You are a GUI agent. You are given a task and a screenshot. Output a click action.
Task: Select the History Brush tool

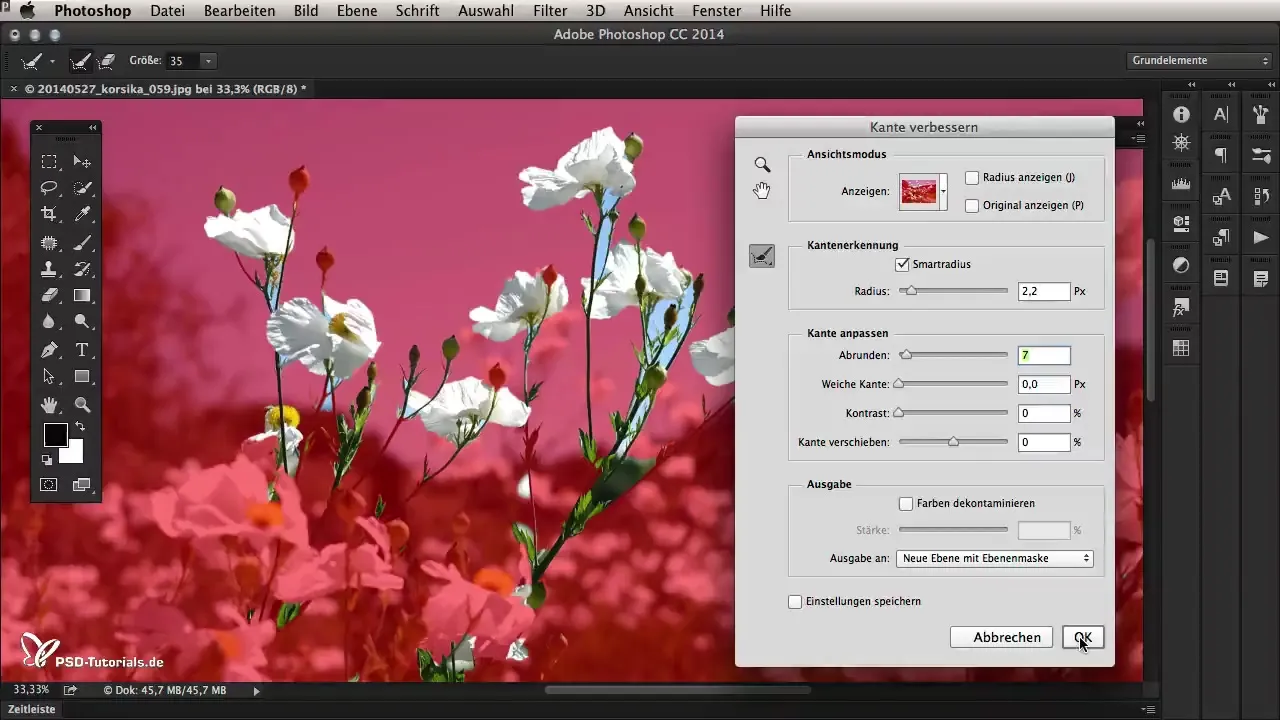pos(83,268)
